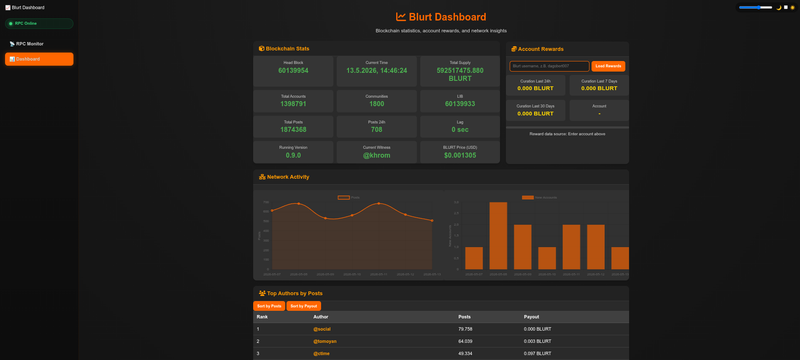
Task: Click Running Version value 0.9.0
Action: [x=293, y=155]
